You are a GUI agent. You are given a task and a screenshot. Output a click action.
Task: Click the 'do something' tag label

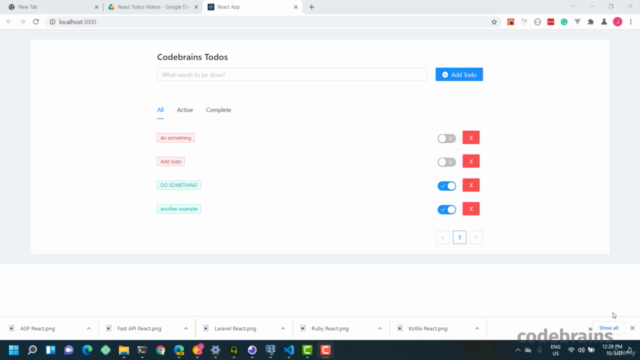pos(176,138)
